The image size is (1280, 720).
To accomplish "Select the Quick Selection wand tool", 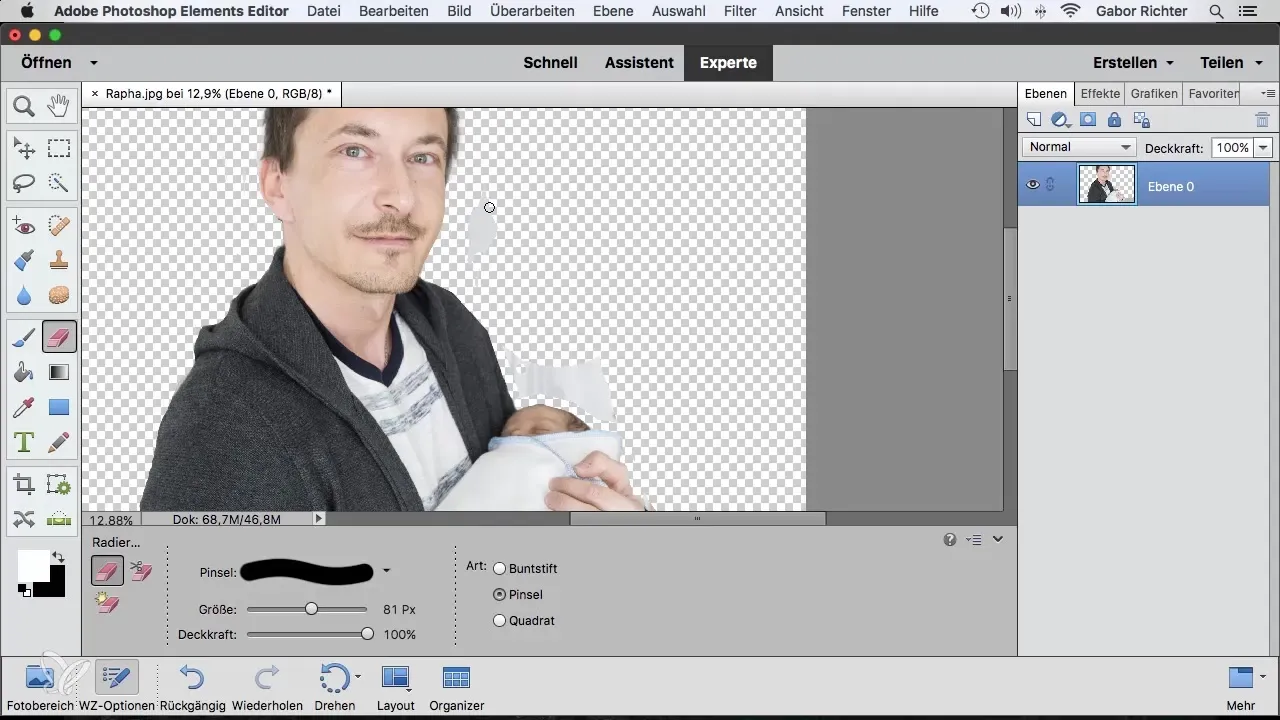I will pos(59,183).
